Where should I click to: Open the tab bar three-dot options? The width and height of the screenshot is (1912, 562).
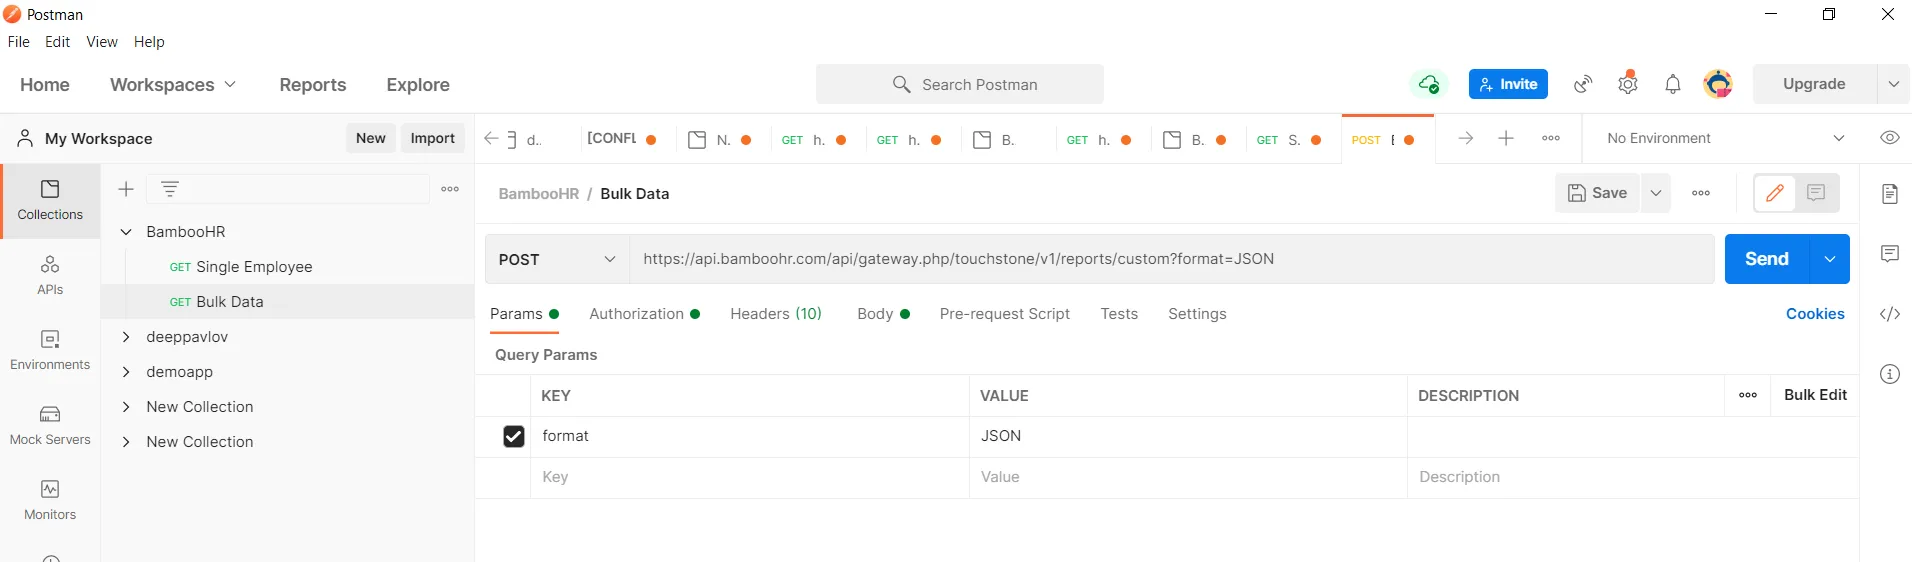click(x=1551, y=138)
